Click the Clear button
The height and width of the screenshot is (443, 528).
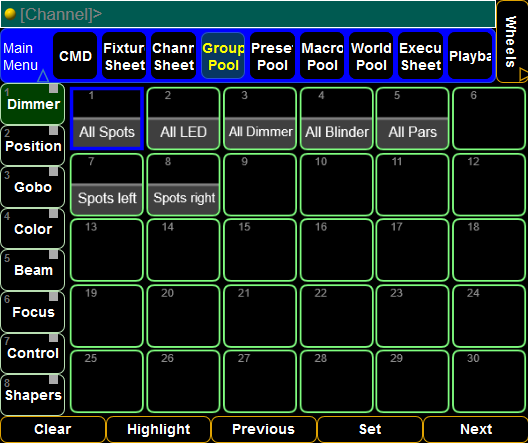coord(53,429)
